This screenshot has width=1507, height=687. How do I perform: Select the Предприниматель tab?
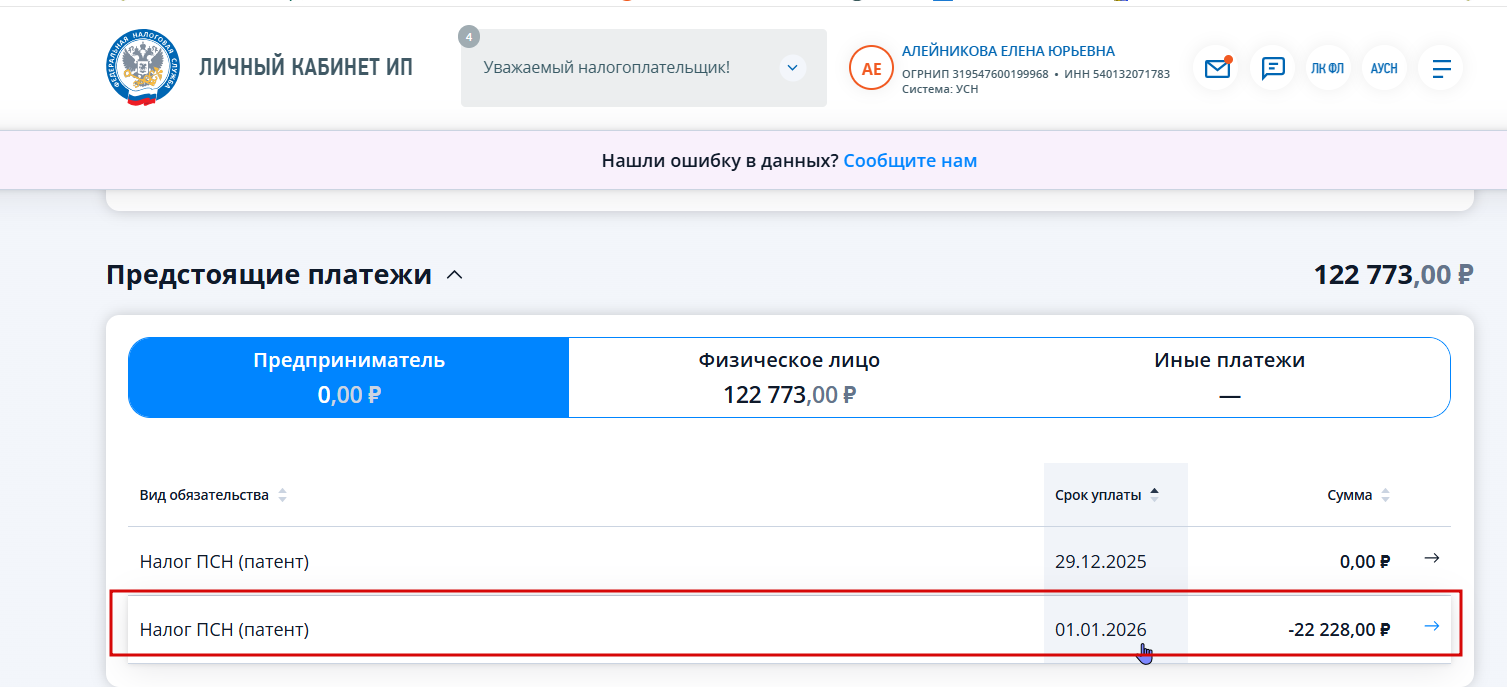349,377
